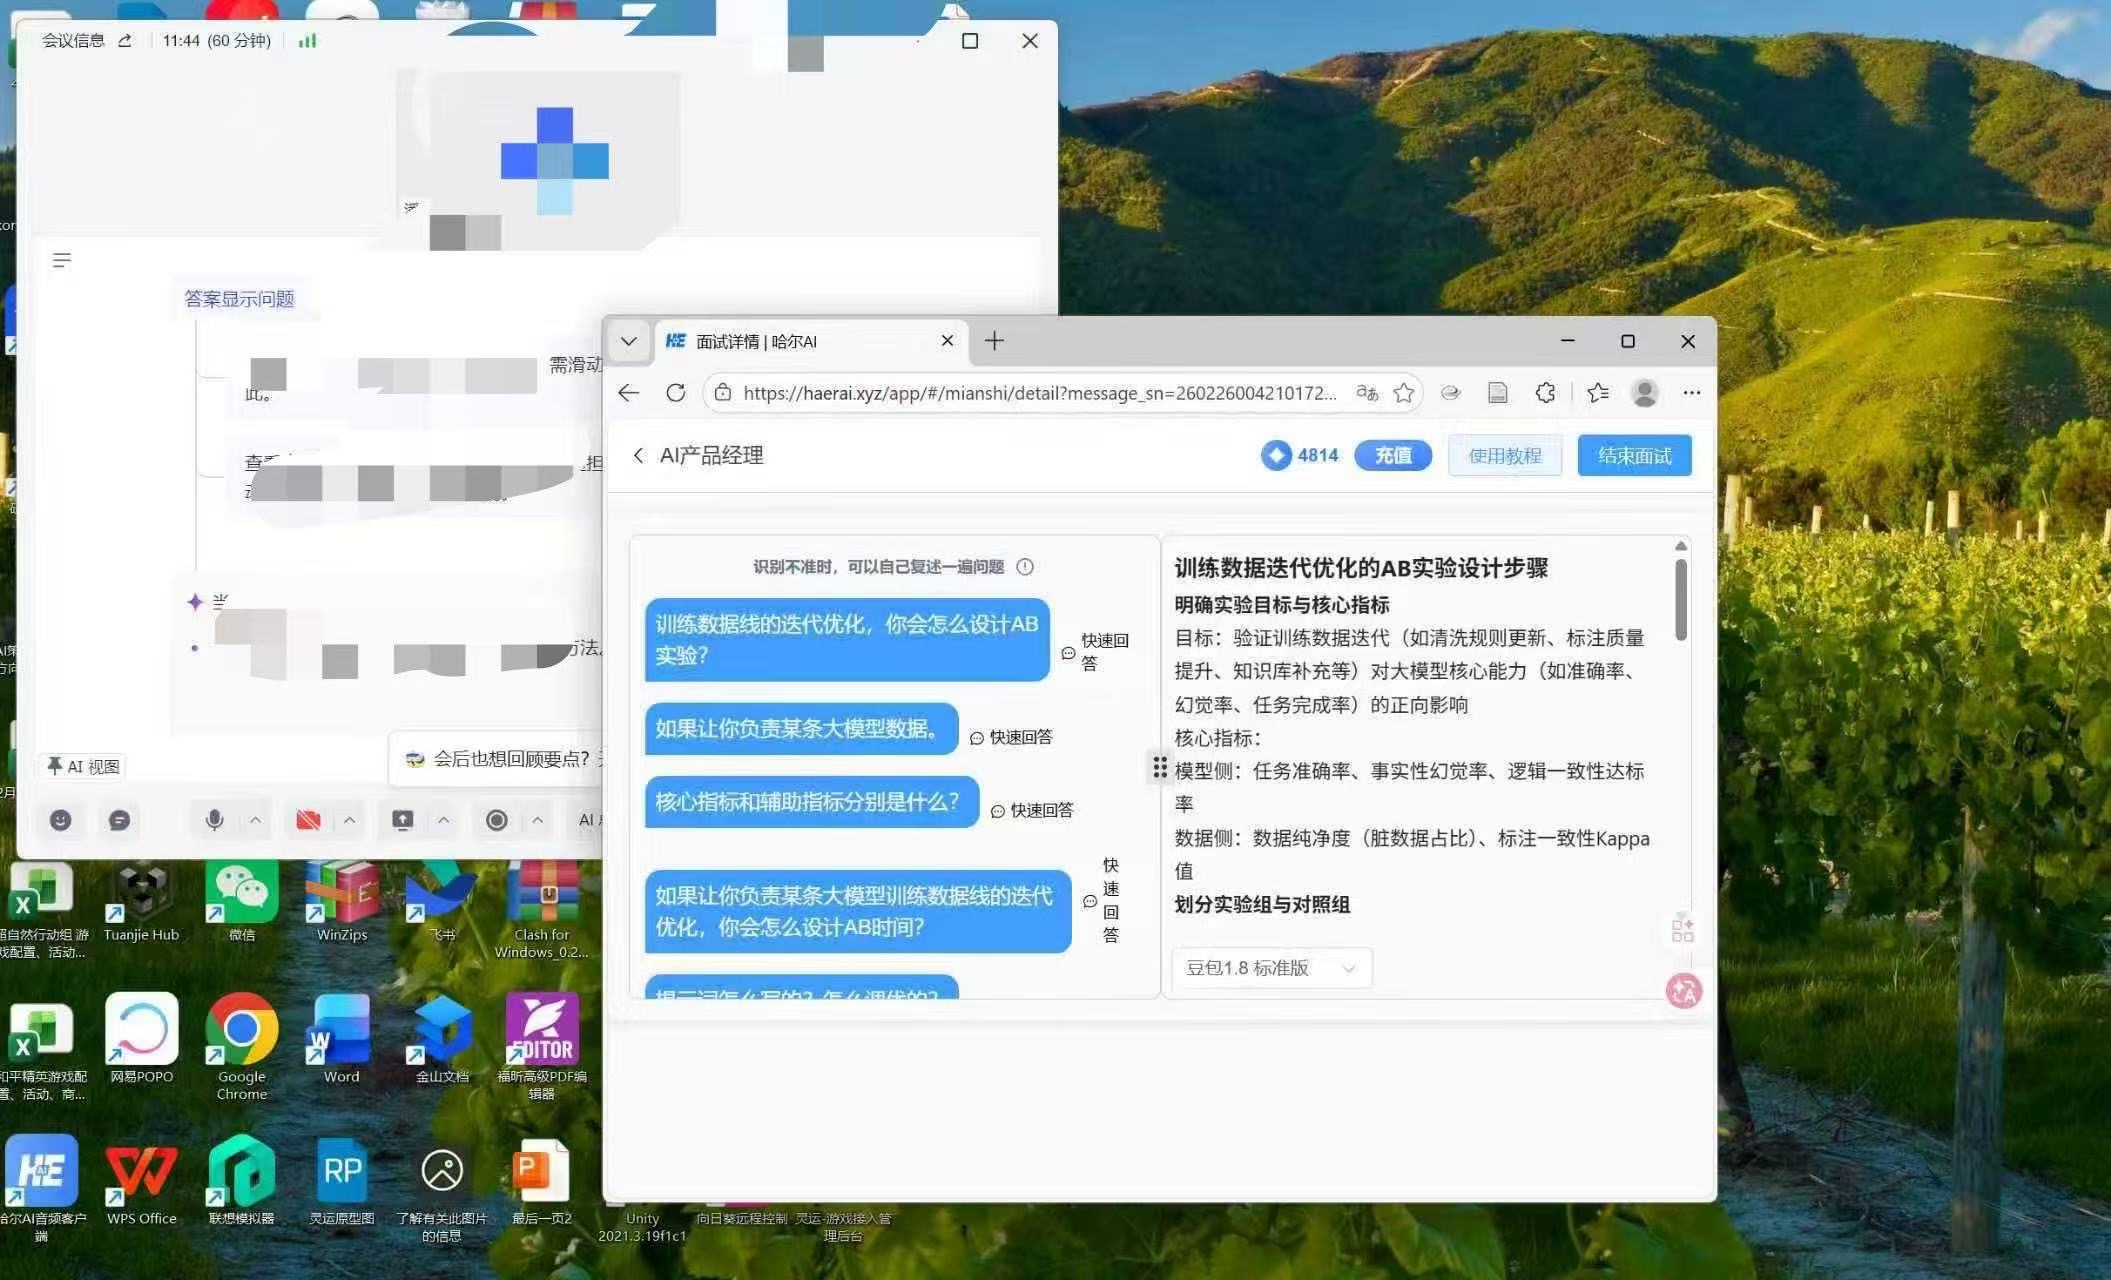Open the meeting chat bubble icon
This screenshot has height=1280, width=2111.
tap(119, 820)
